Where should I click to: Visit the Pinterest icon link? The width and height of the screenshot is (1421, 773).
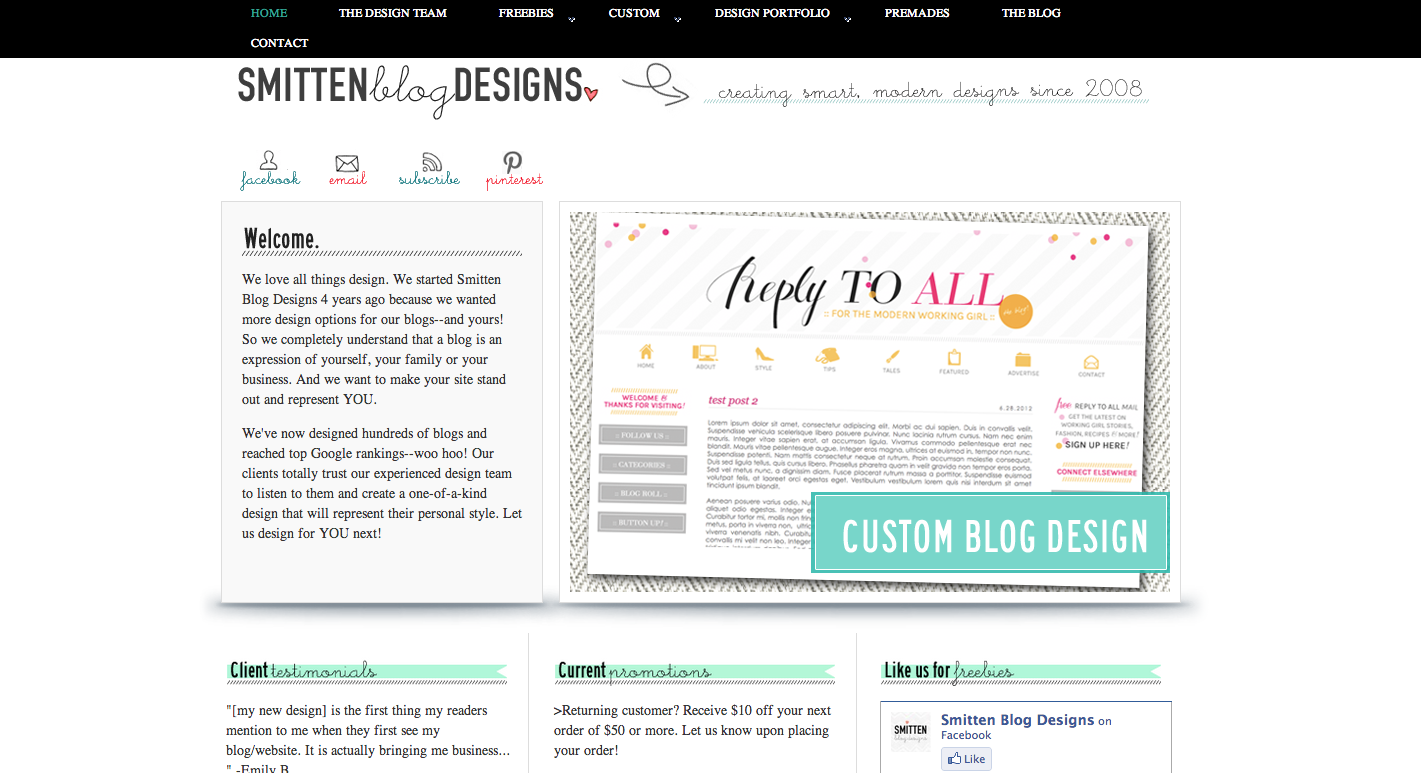(x=514, y=170)
